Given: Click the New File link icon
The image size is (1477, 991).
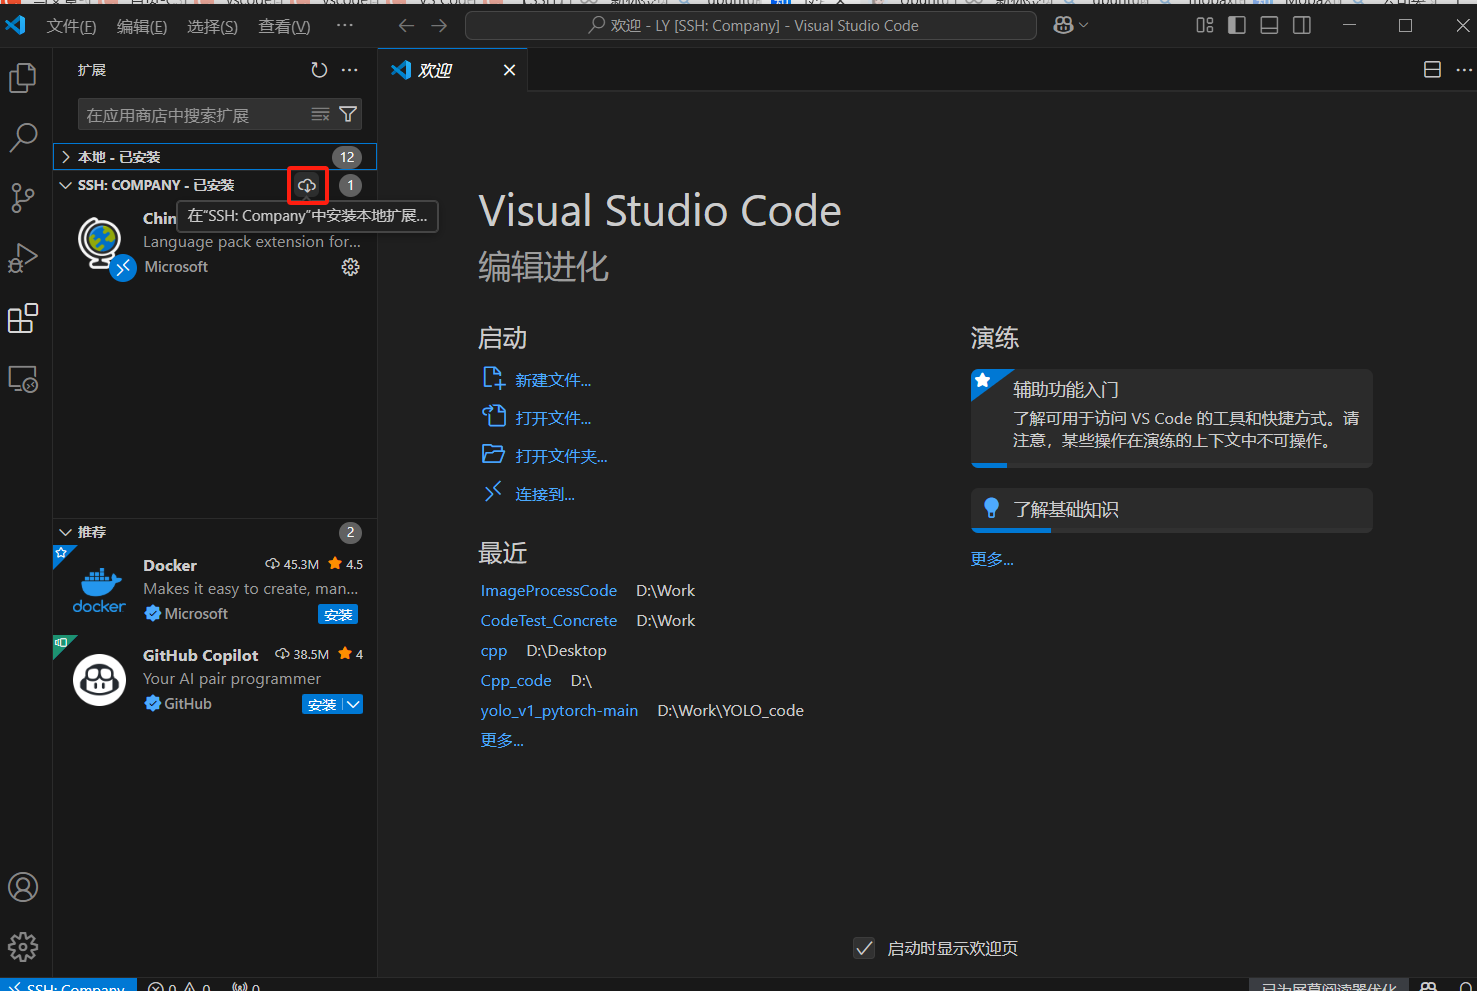Looking at the screenshot, I should pos(493,378).
